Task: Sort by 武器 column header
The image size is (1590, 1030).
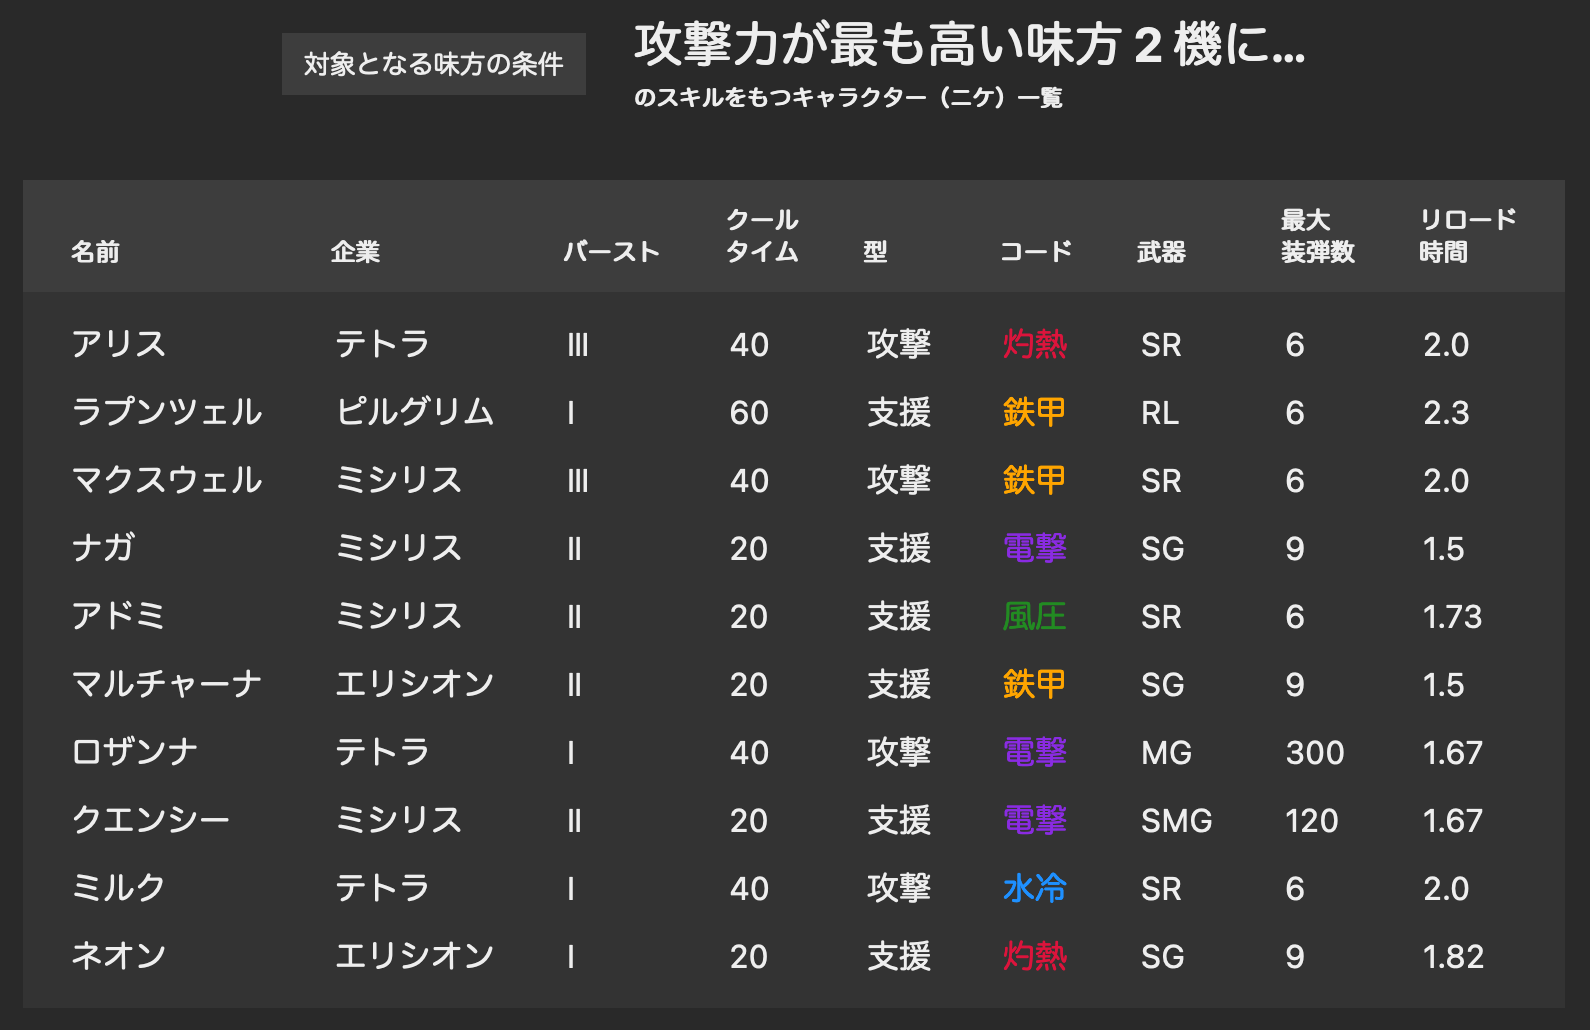Action: pos(1161,252)
